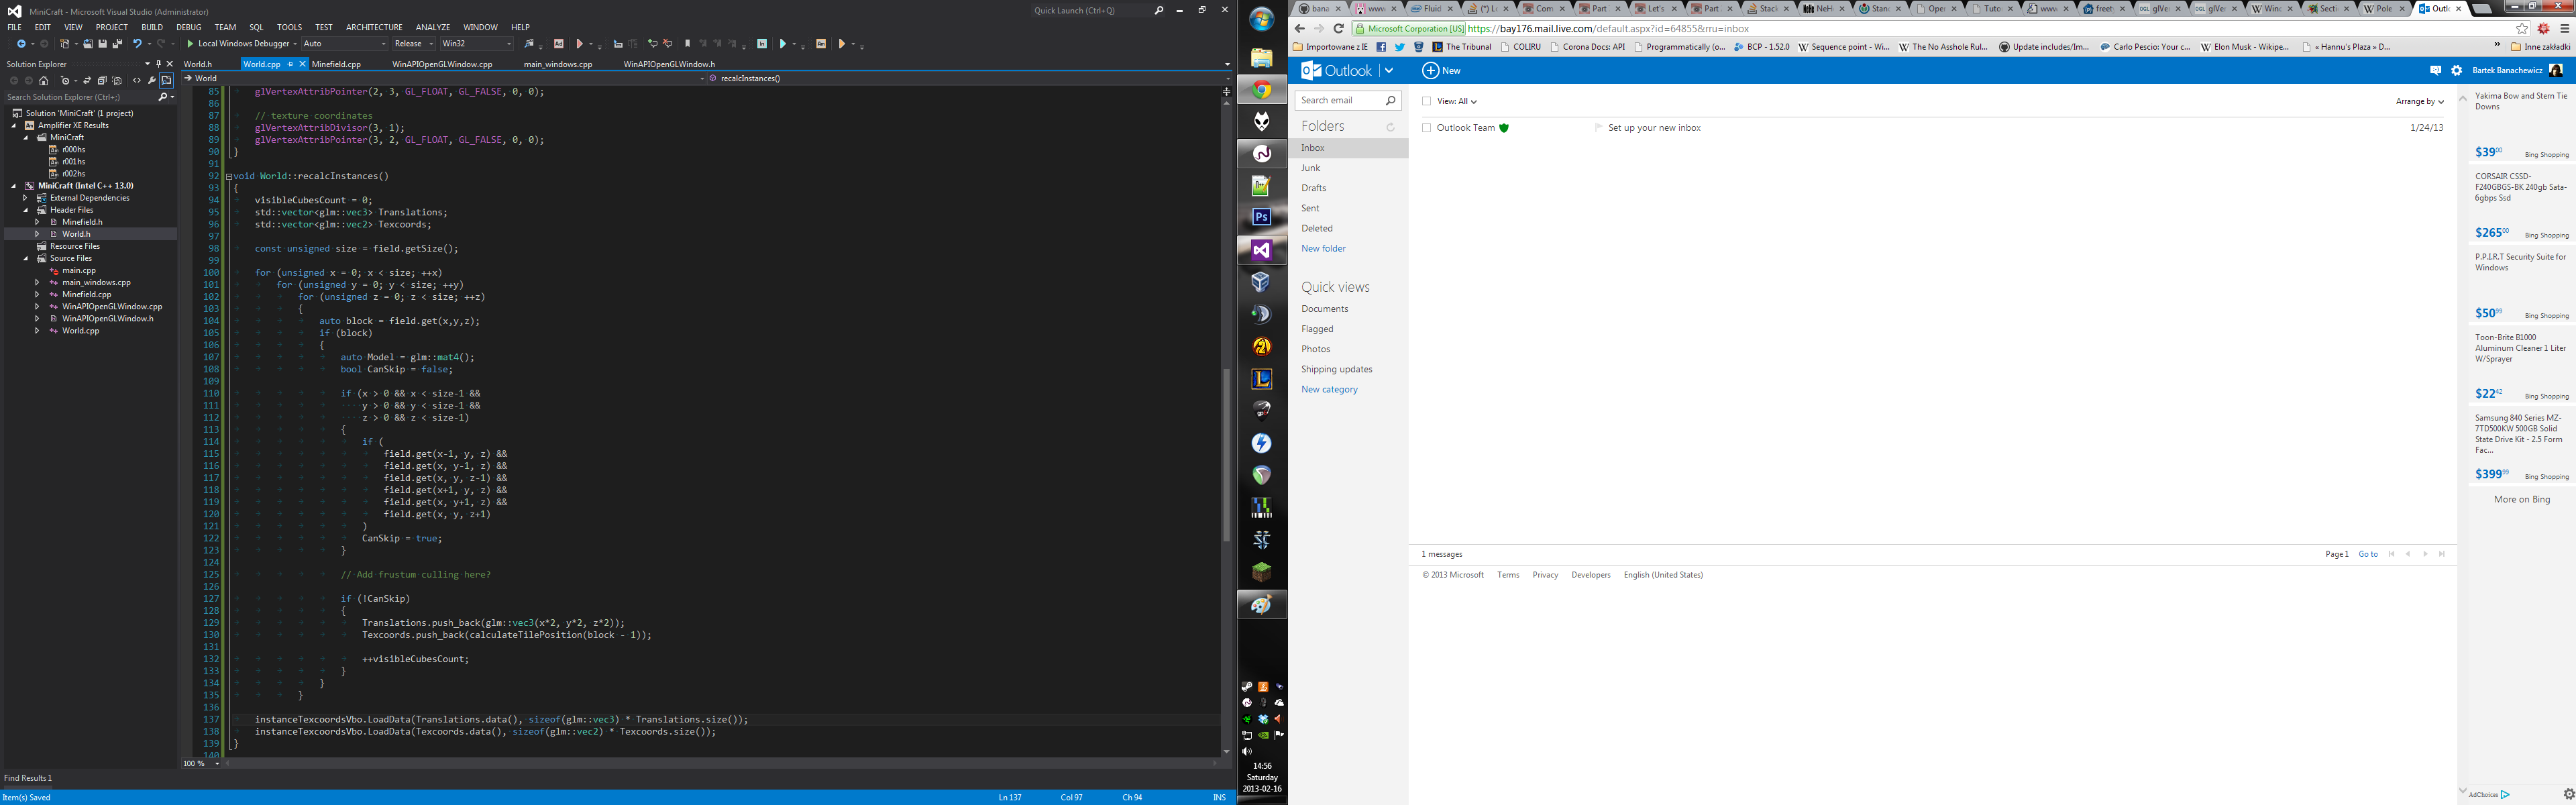2576x805 pixels.
Task: Select main.cpp in Solution Explorer tree
Action: [x=79, y=270]
